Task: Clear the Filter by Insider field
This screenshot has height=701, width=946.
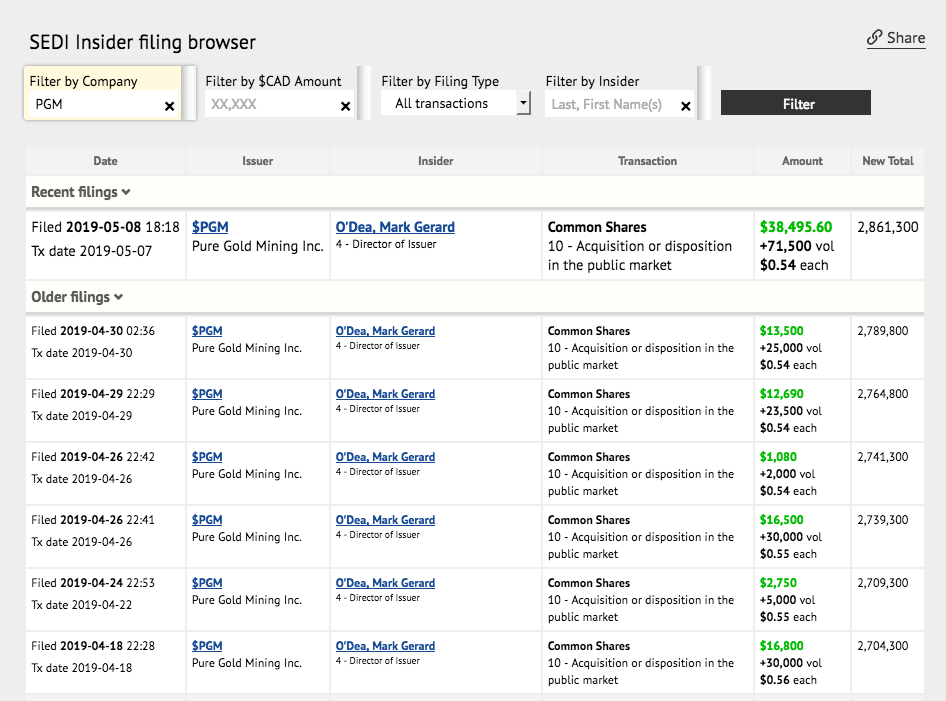Action: pos(685,106)
